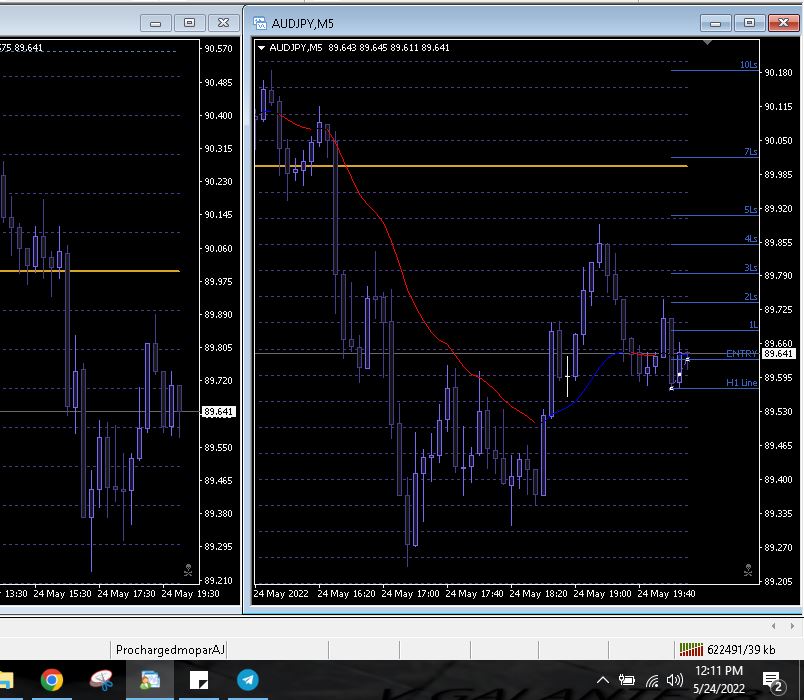Open Telegram from the taskbar

(x=247, y=681)
